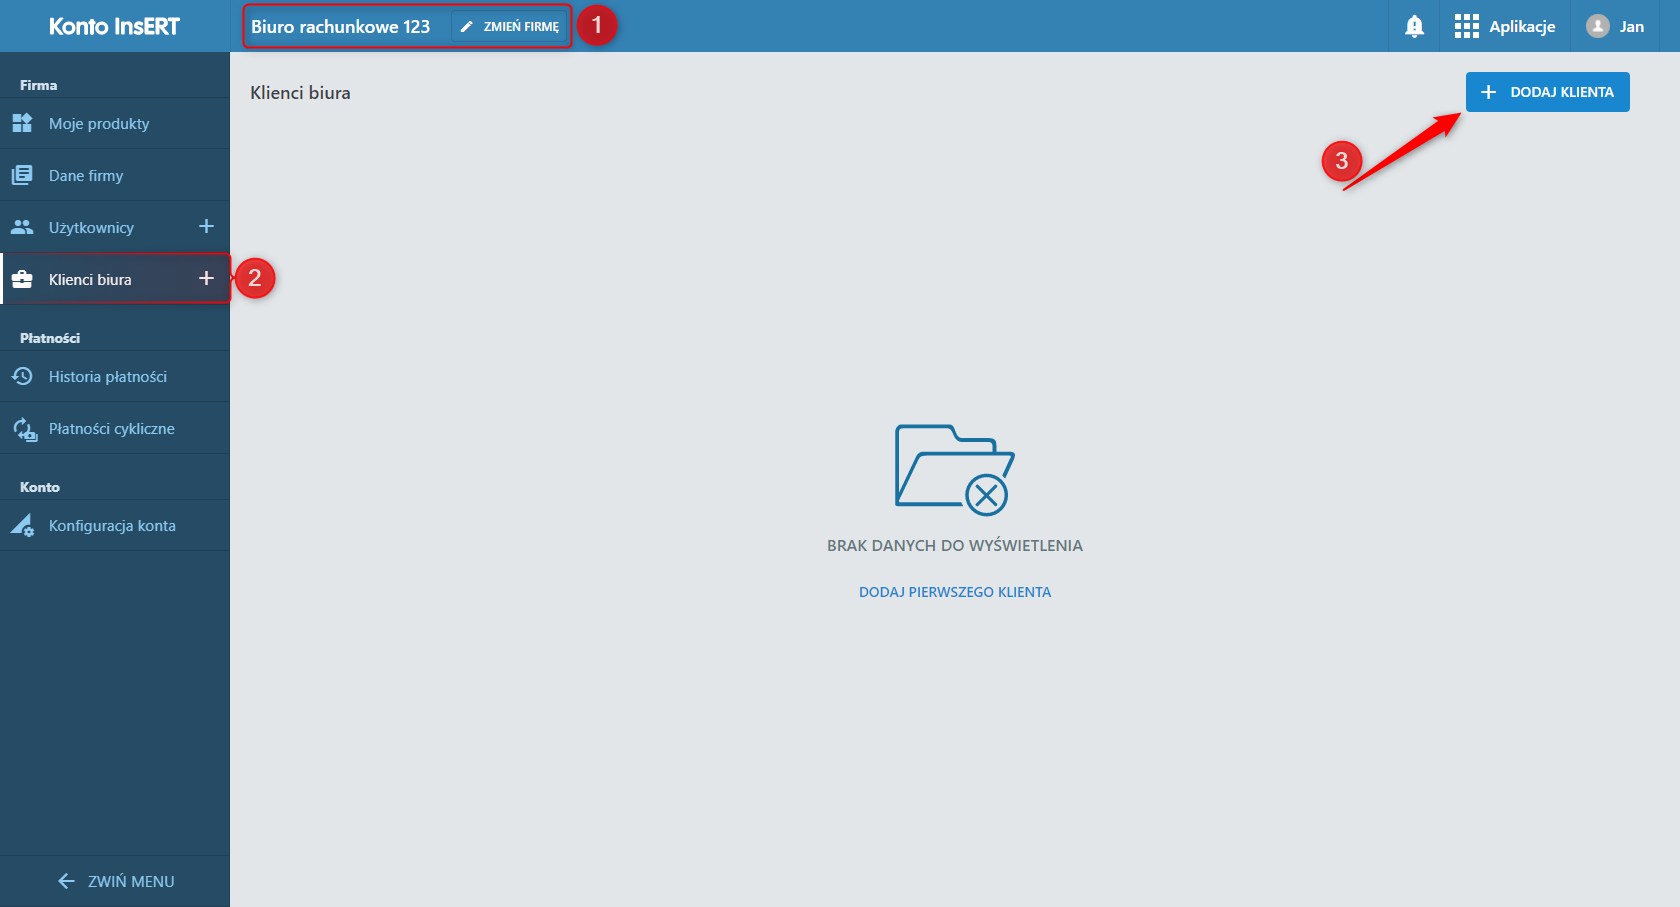Click the Konto section header
Screen dimensions: 1680x907
40,487
